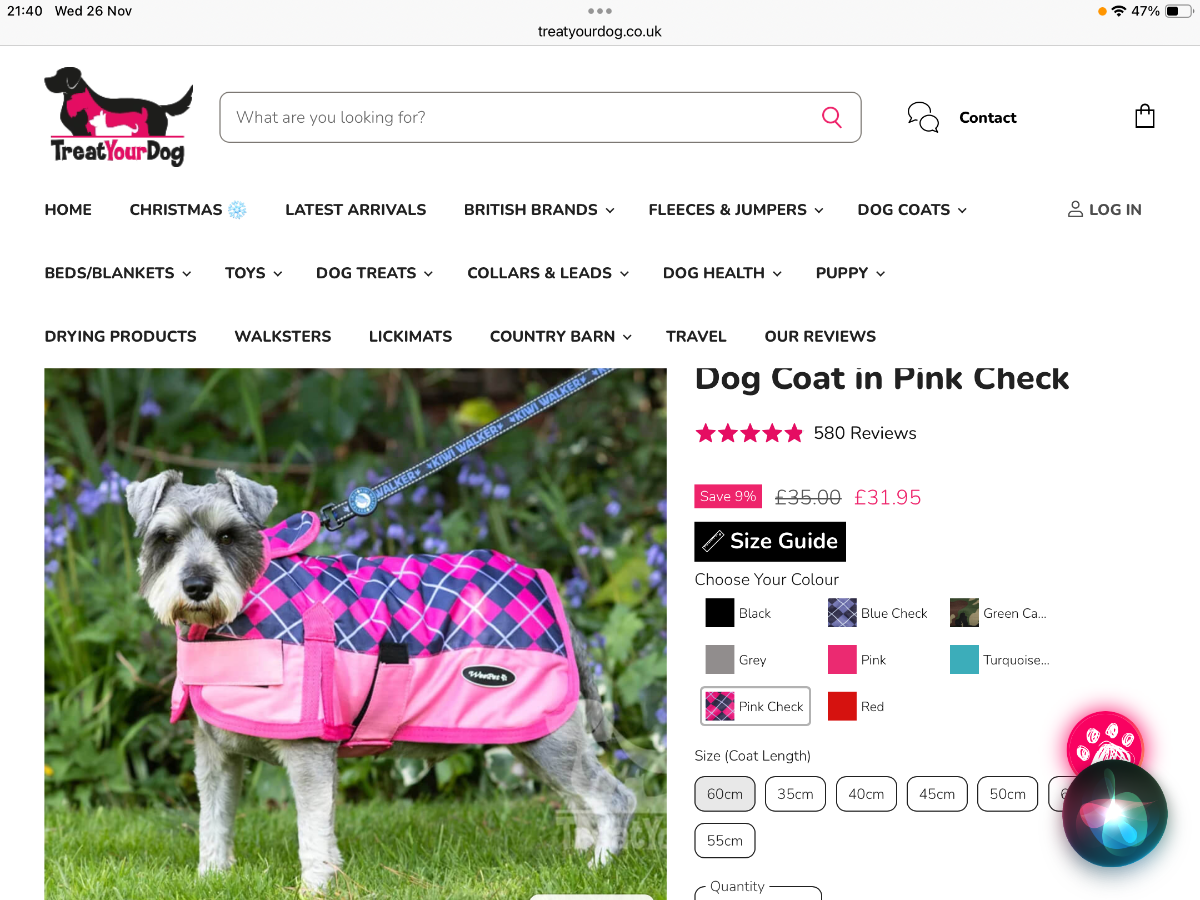Click the TreatYourDog logo

tap(118, 116)
